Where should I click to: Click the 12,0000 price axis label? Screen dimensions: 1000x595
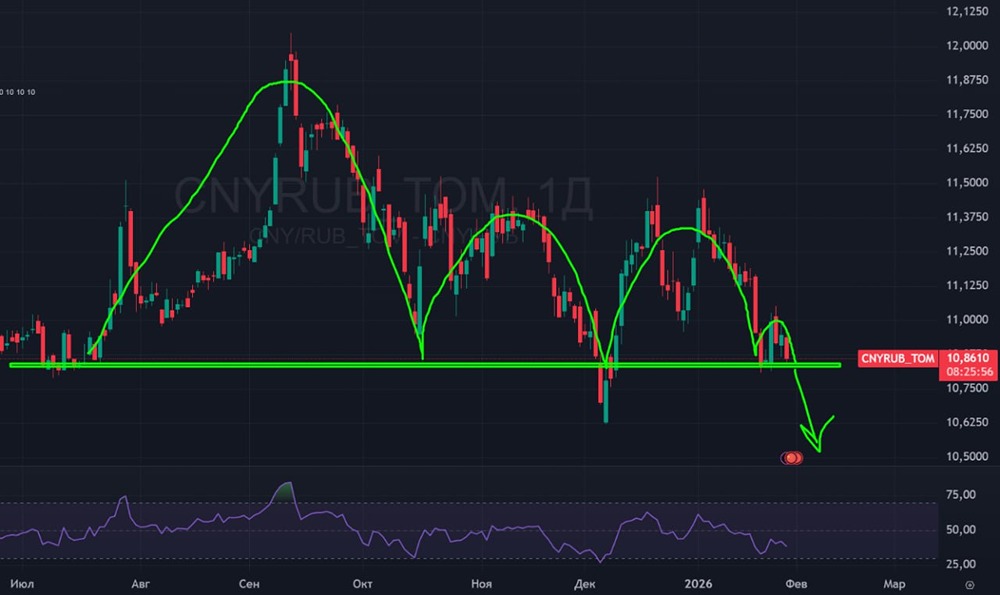pos(966,46)
